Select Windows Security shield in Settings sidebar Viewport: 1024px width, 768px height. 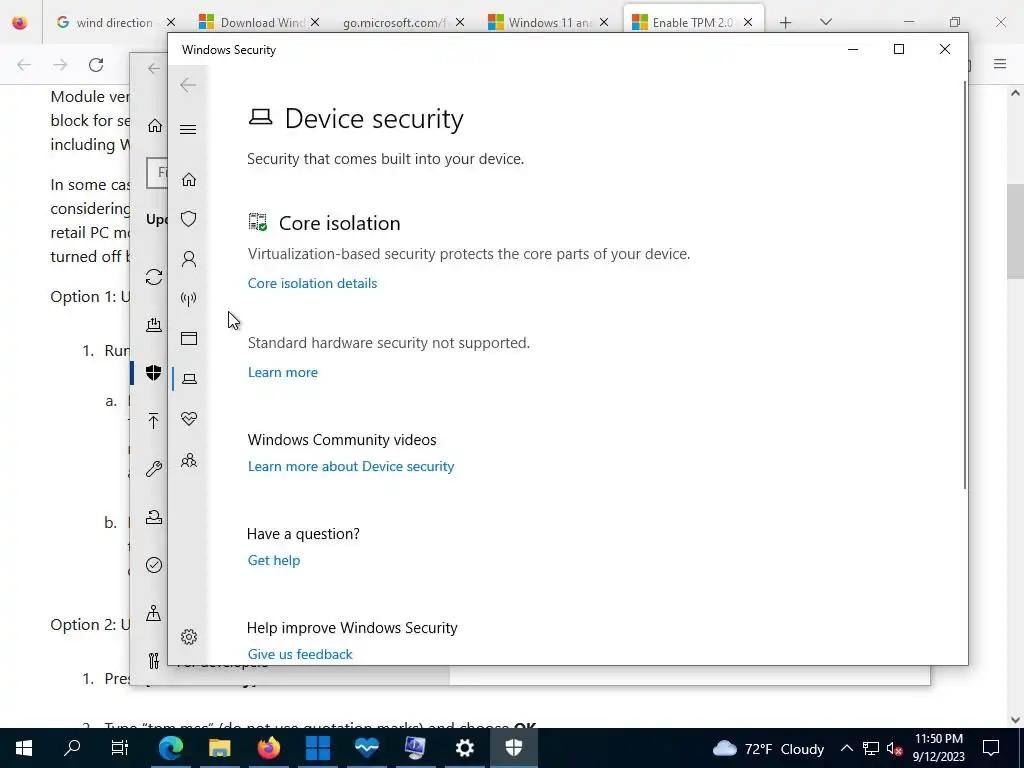click(153, 373)
